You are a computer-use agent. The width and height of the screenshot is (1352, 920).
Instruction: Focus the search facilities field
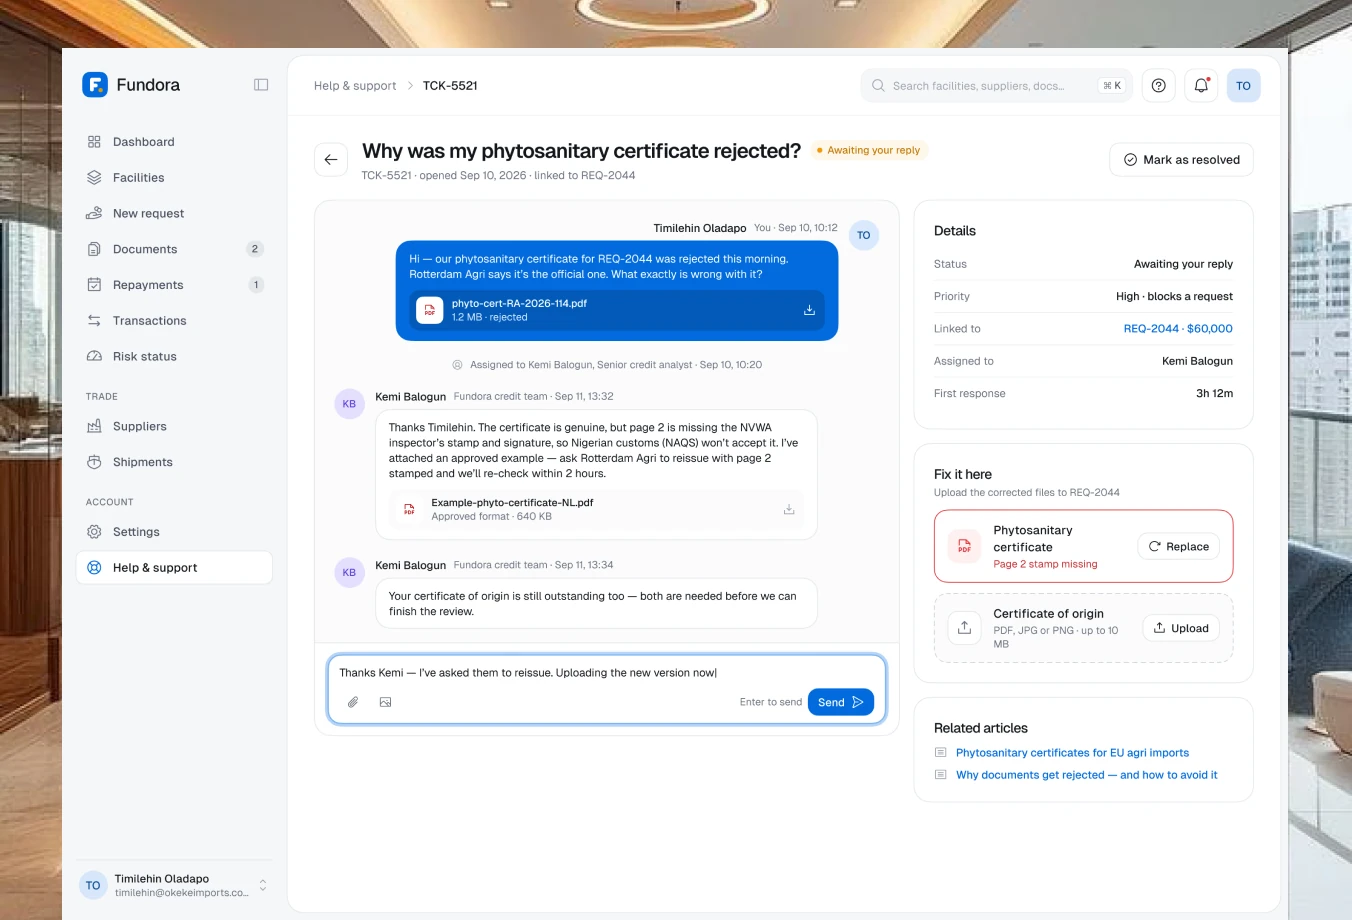(995, 86)
